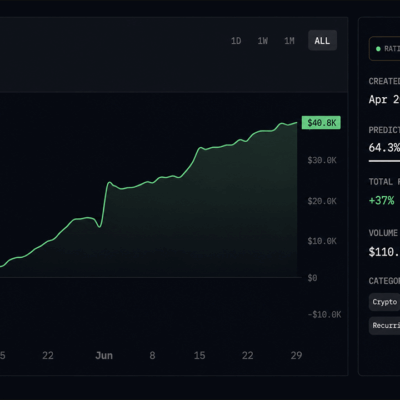
Task: Click the end point of the chart line
Action: coord(297,123)
